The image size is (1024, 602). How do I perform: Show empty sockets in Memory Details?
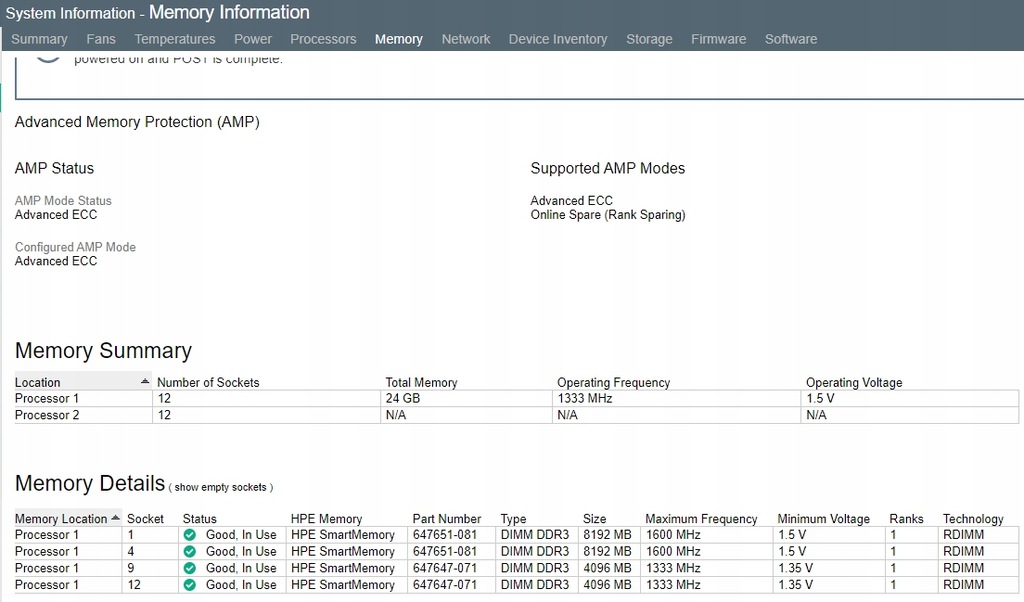[x=221, y=487]
